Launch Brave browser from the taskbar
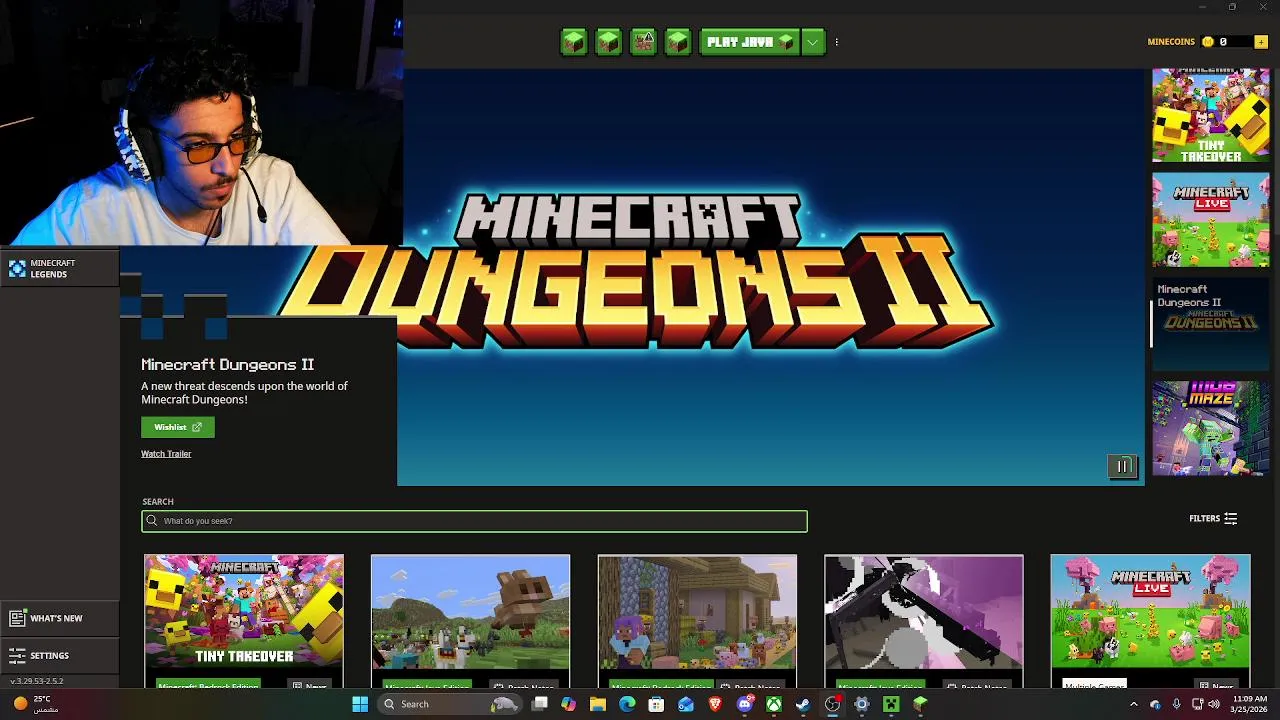 tap(715, 704)
